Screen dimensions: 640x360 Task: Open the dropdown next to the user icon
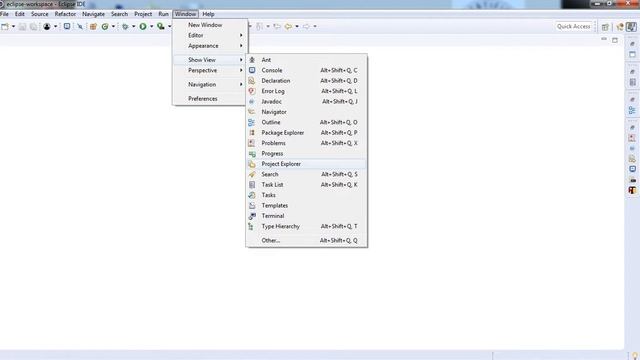point(56,27)
